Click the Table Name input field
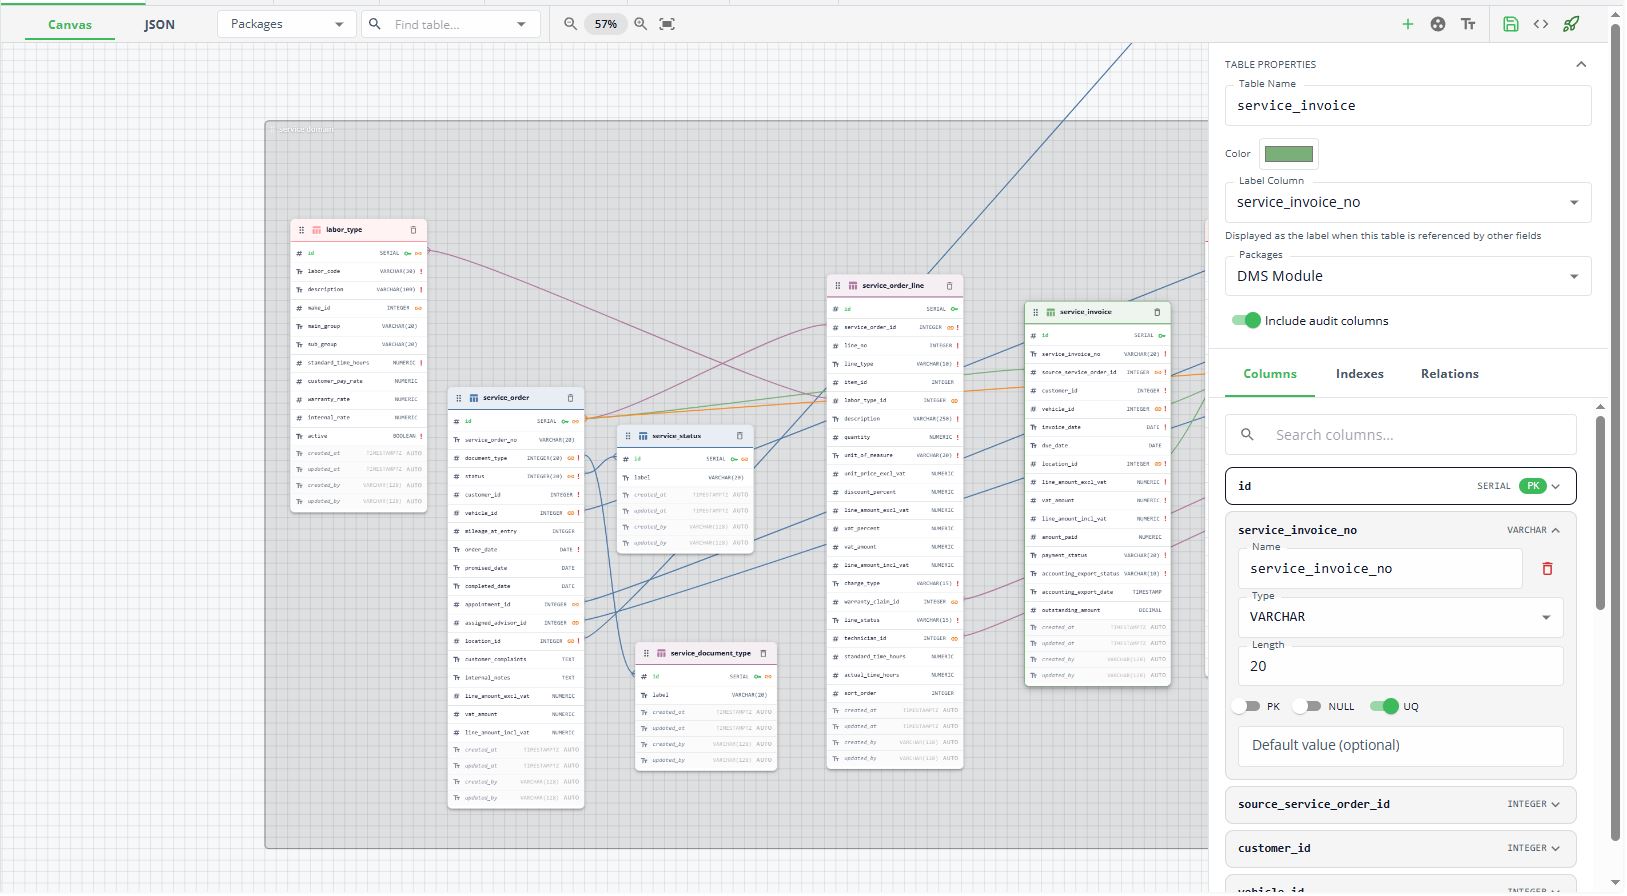This screenshot has height=896, width=1627. 1408,105
